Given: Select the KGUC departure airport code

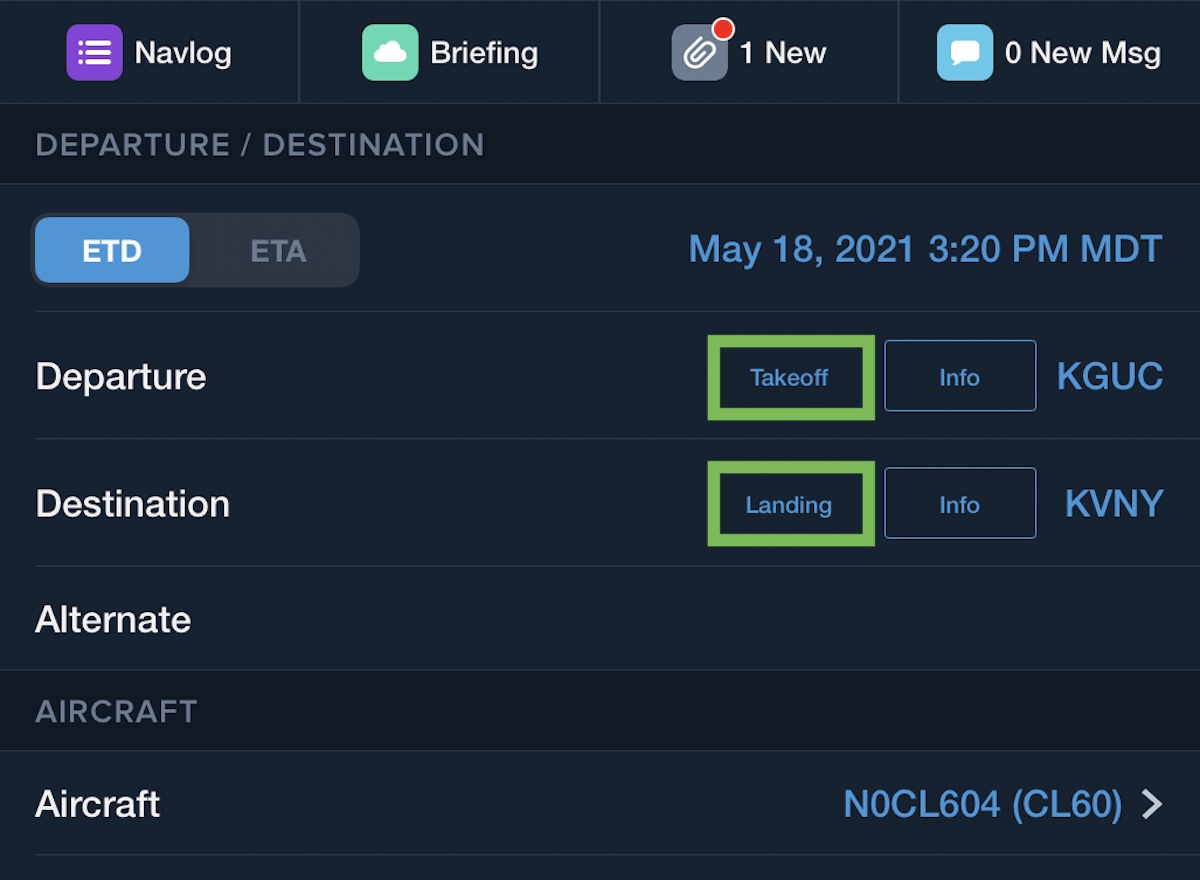Looking at the screenshot, I should [1110, 377].
